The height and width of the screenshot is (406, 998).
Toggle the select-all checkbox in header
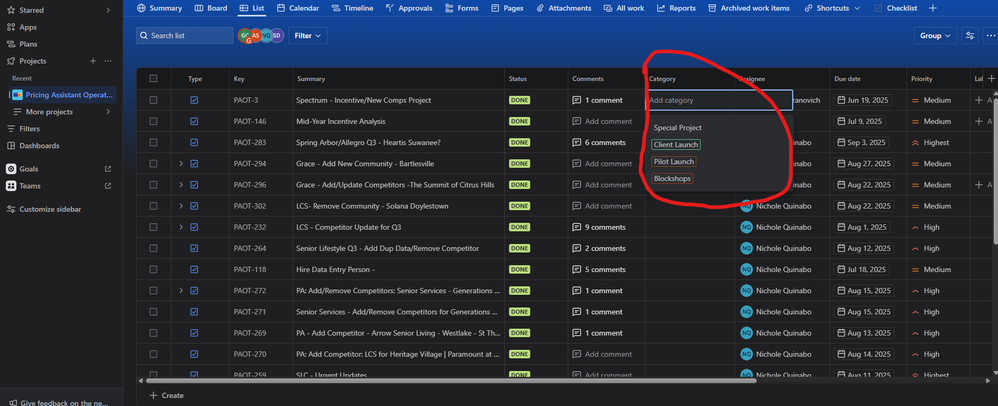153,79
